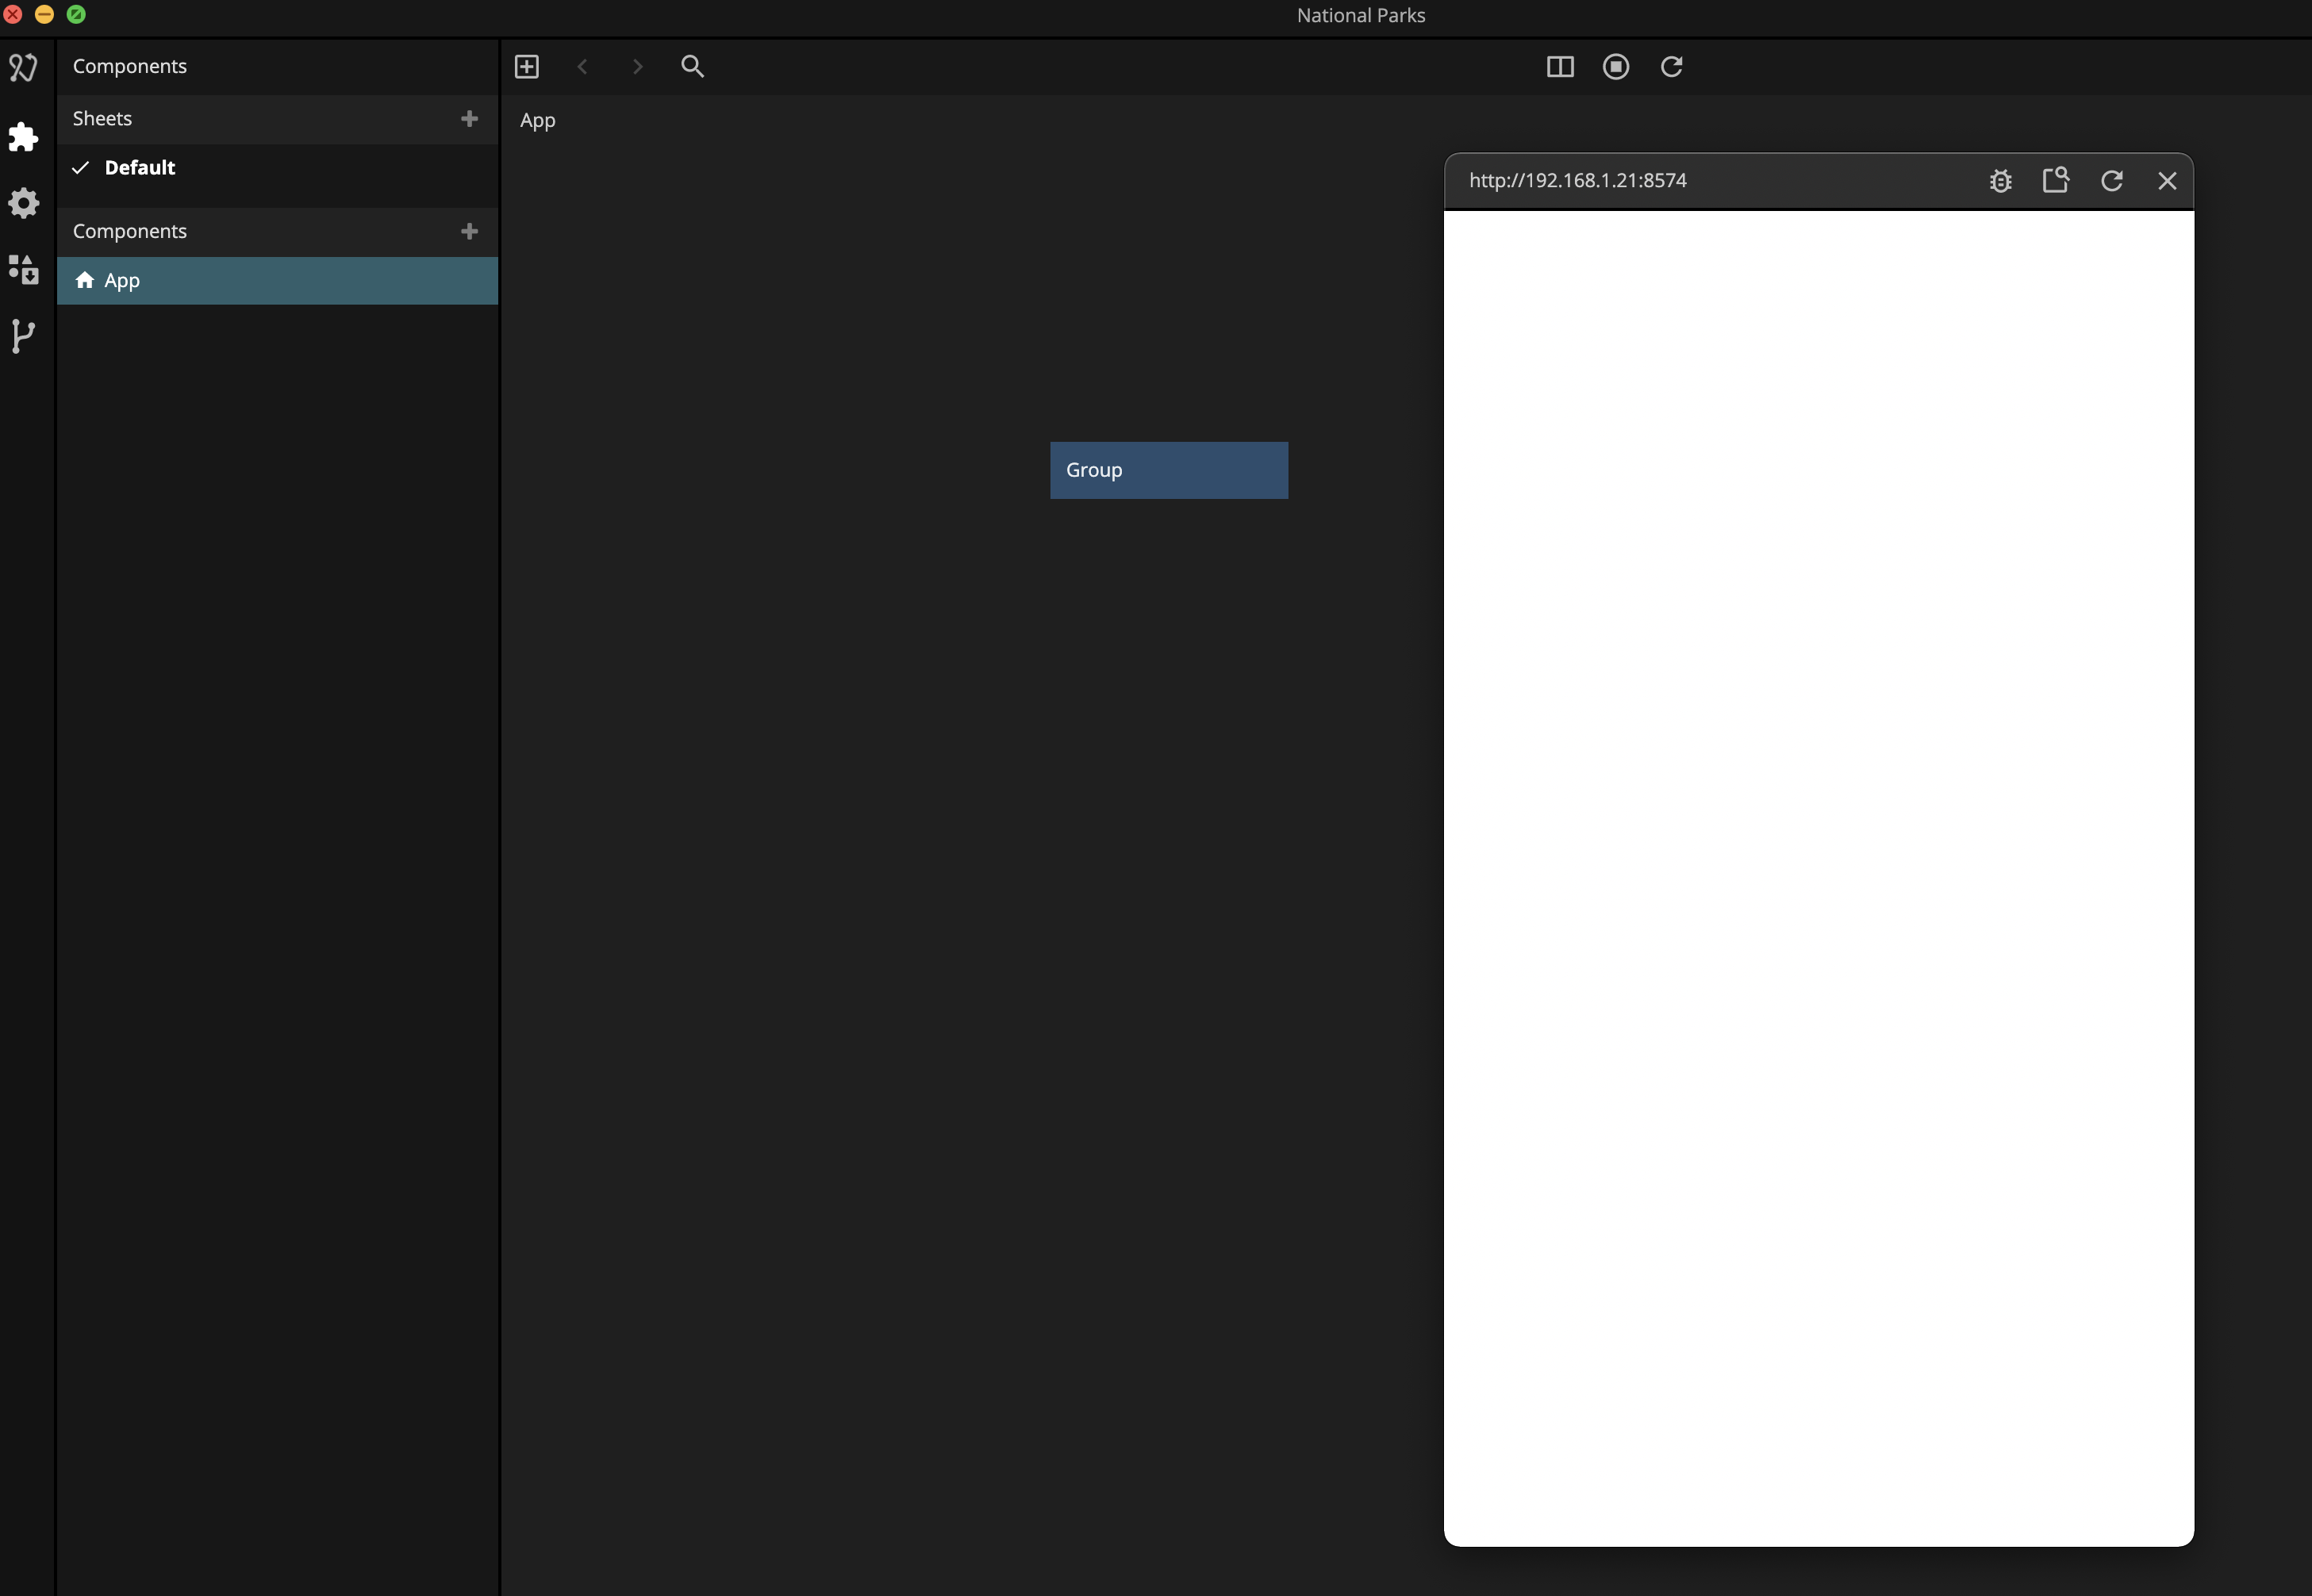Close the preview panel

2167,181
